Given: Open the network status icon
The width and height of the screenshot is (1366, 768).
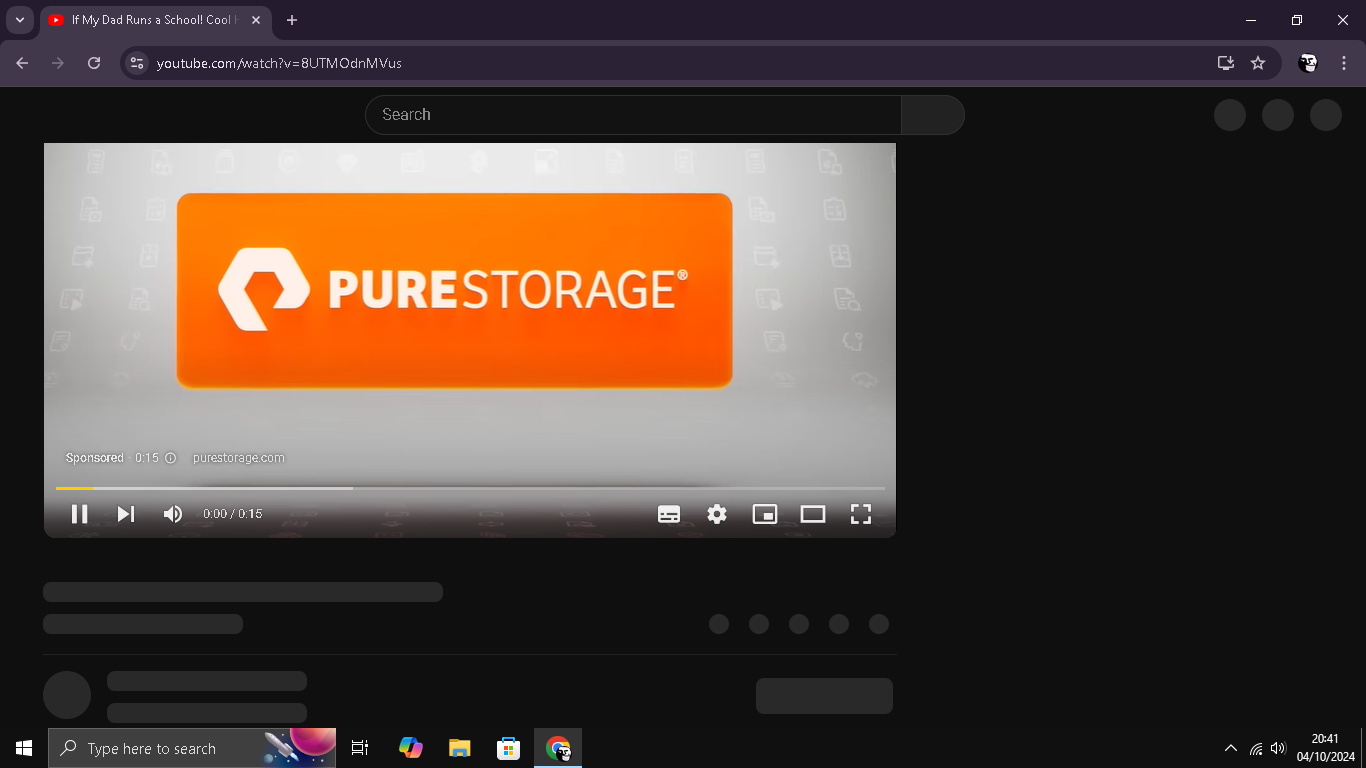Looking at the screenshot, I should pyautogui.click(x=1256, y=748).
